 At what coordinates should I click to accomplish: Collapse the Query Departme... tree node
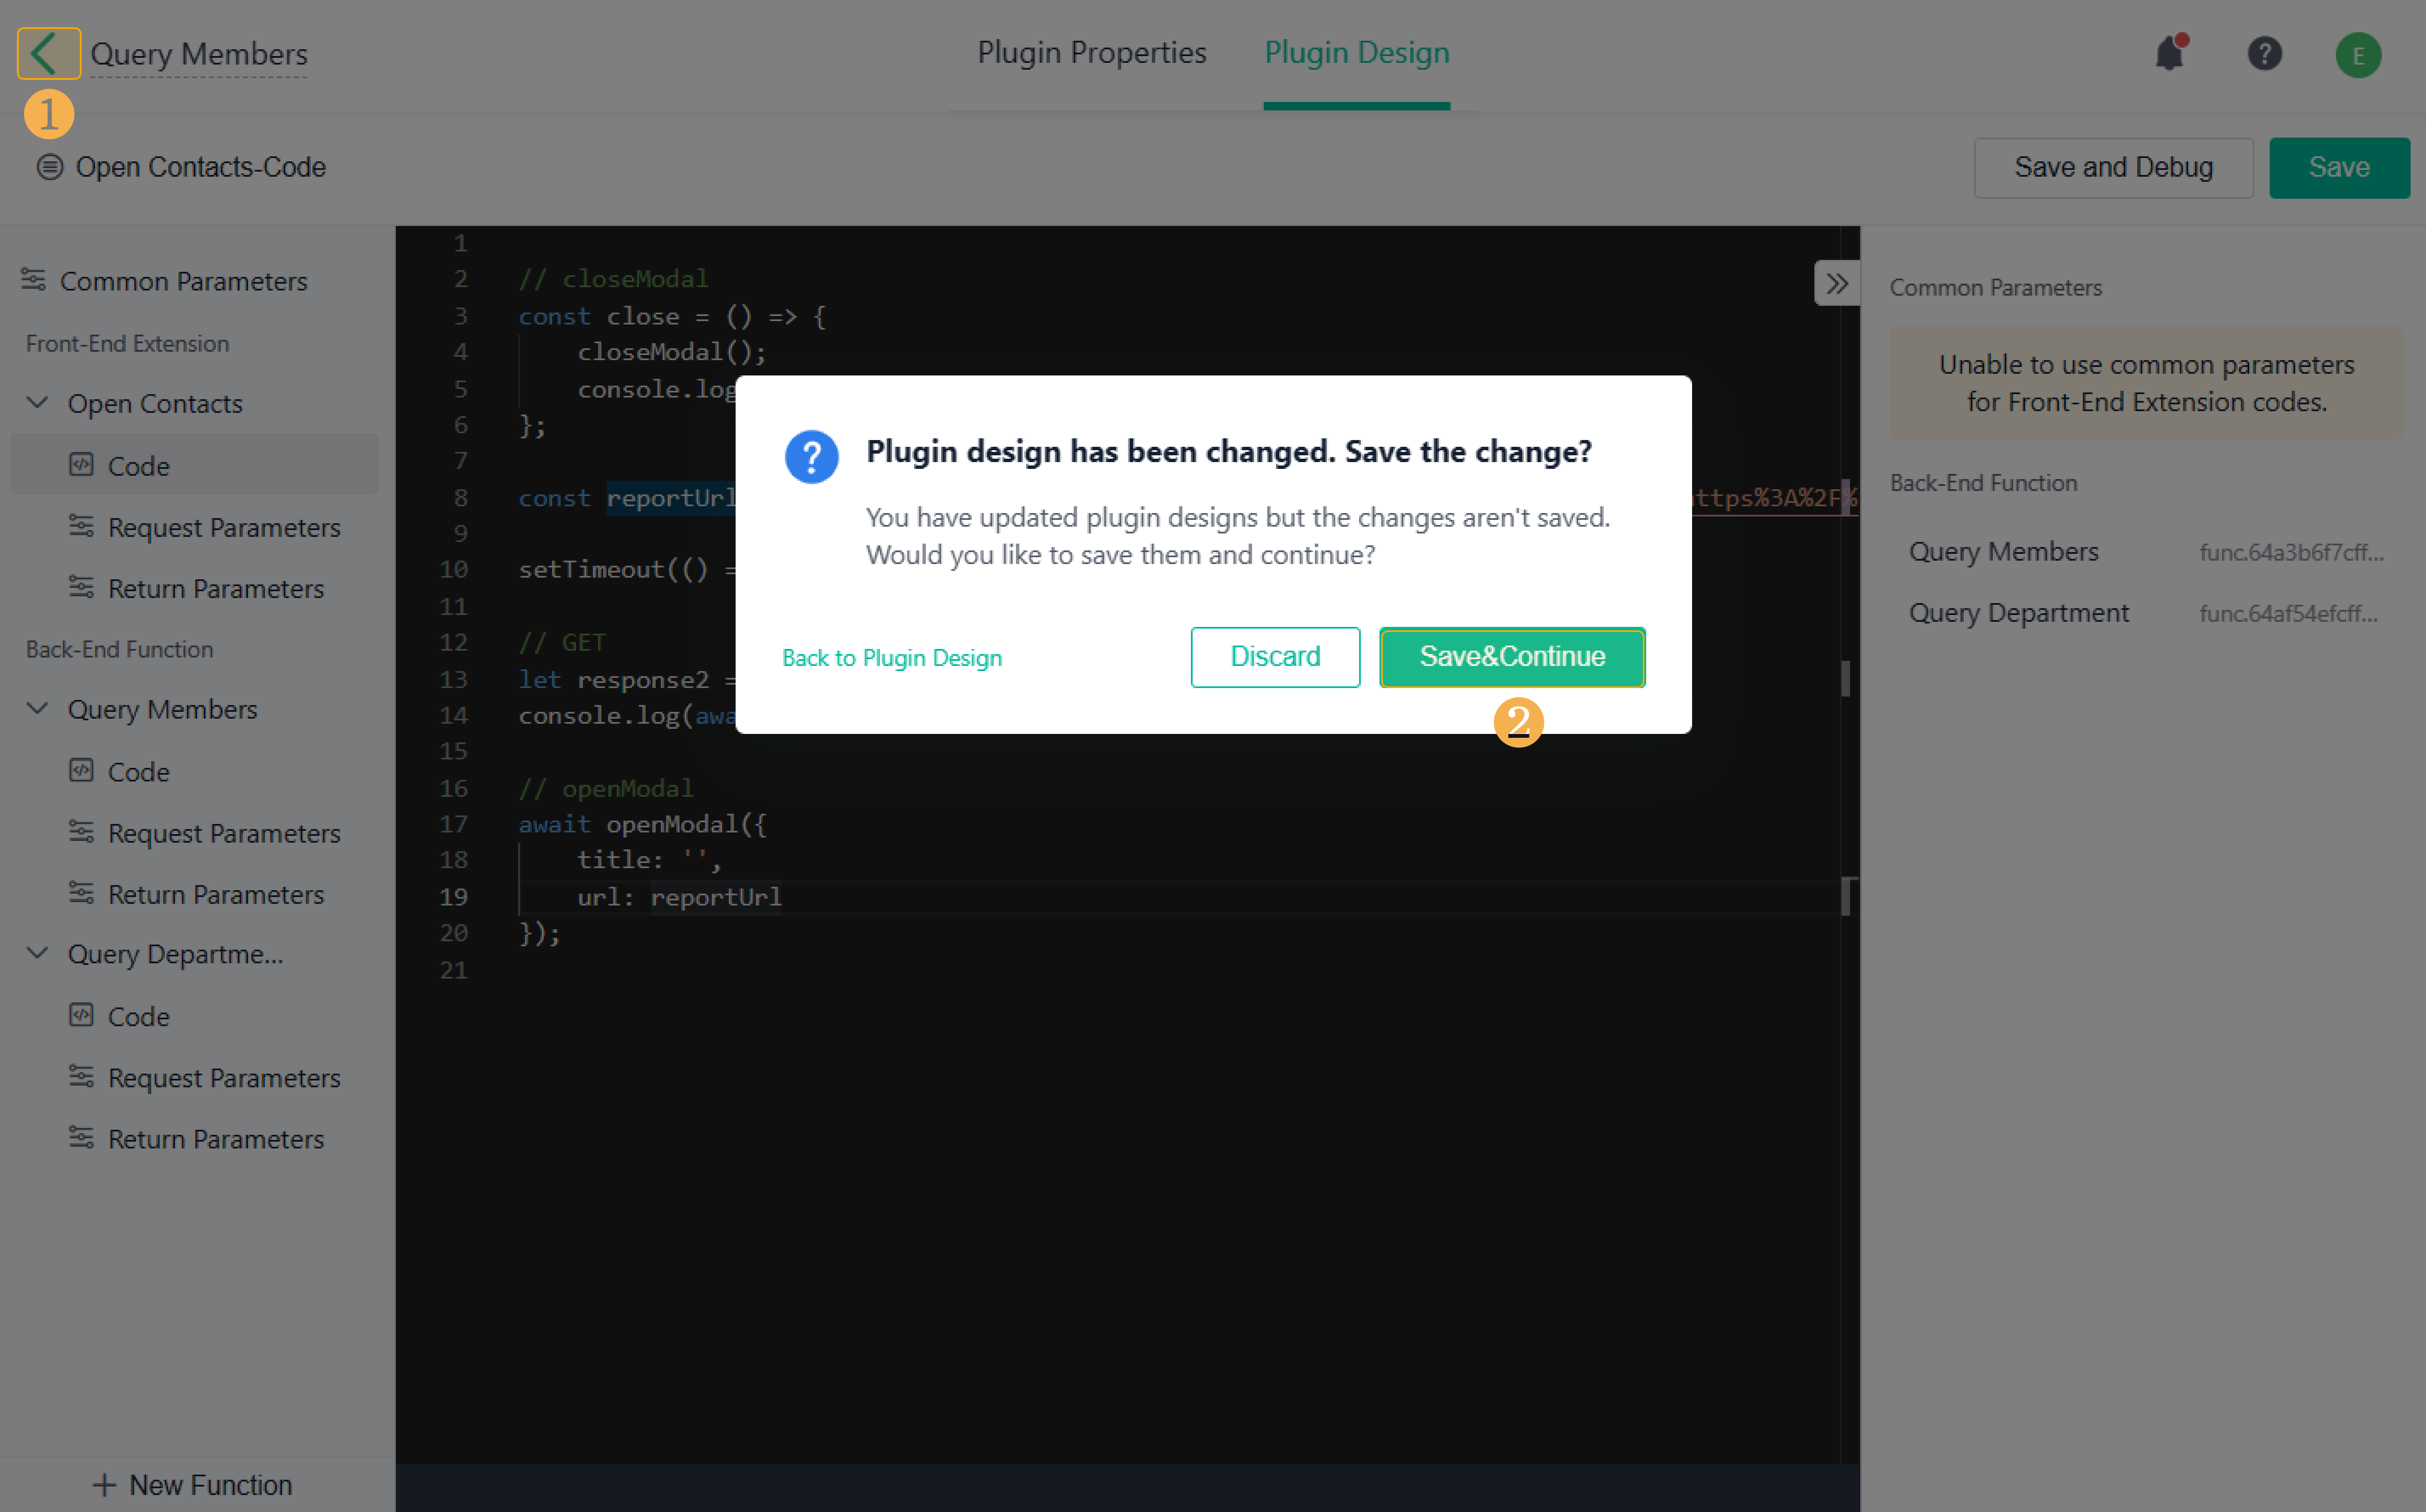pos(38,953)
